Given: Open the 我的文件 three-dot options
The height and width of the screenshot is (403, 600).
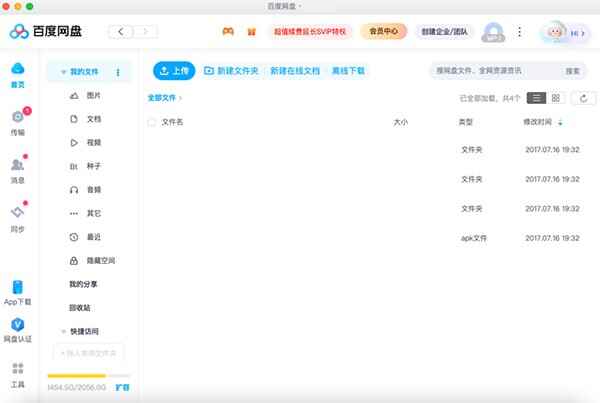Looking at the screenshot, I should (118, 72).
